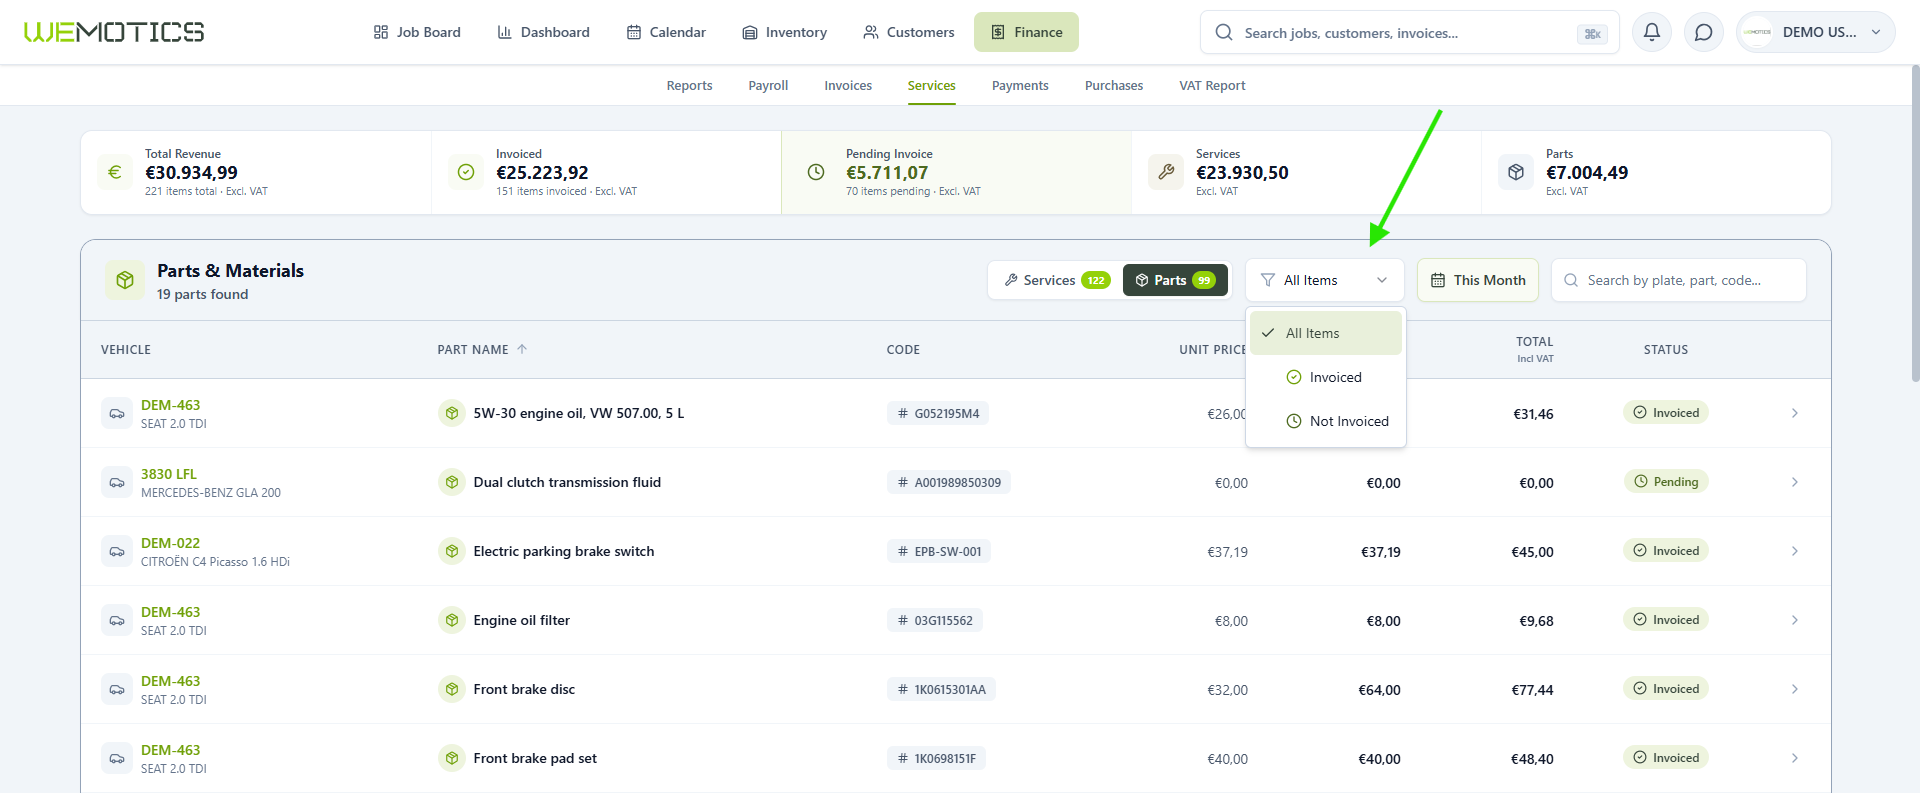Focus the Search by plate, part, code field
The width and height of the screenshot is (1920, 793).
1679,280
